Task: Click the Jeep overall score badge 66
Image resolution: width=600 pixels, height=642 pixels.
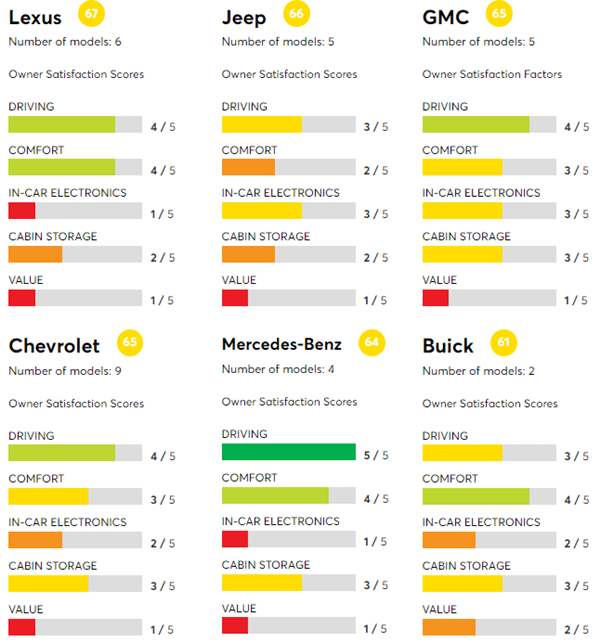Action: [x=296, y=14]
